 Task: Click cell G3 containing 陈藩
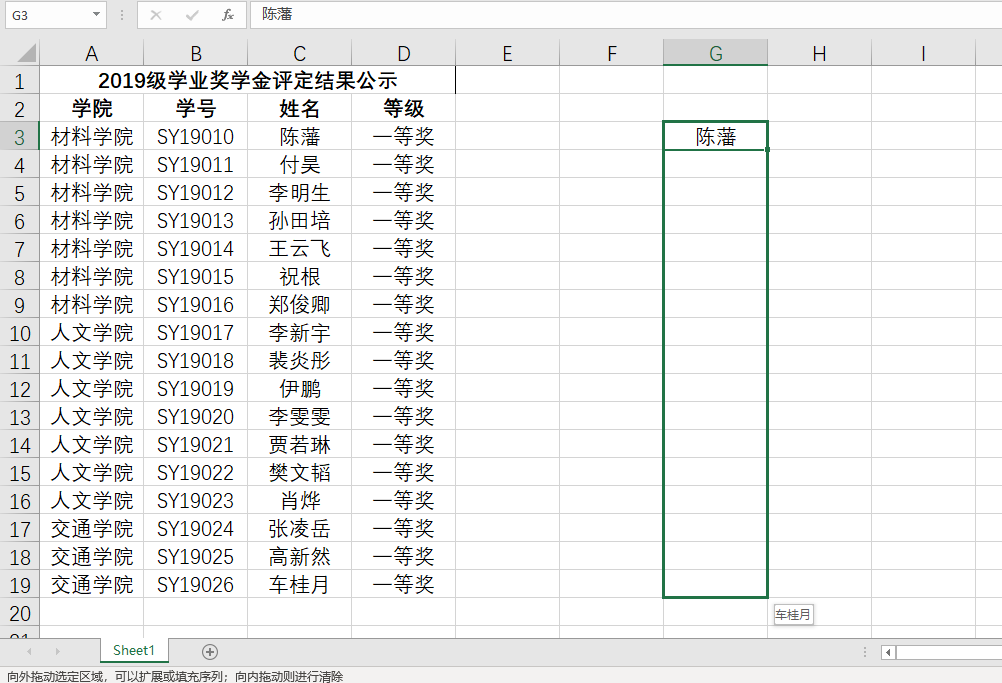click(x=716, y=137)
